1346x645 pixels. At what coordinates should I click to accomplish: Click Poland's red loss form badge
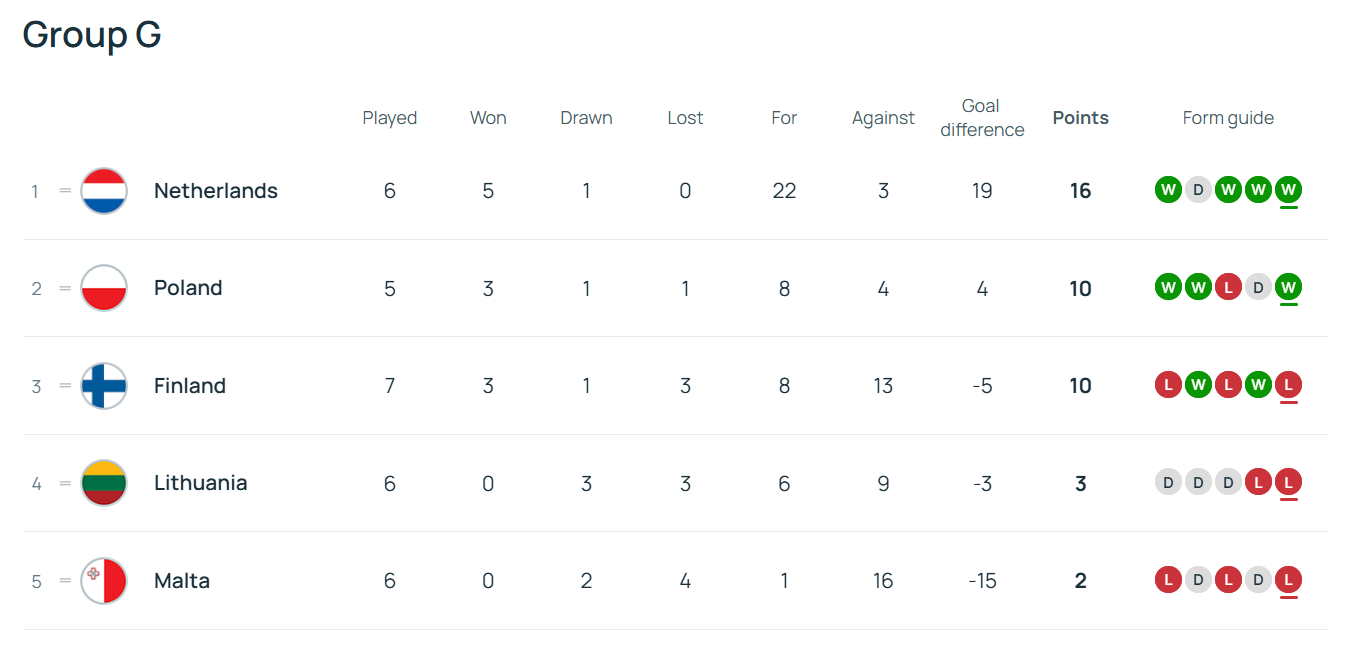(1228, 288)
